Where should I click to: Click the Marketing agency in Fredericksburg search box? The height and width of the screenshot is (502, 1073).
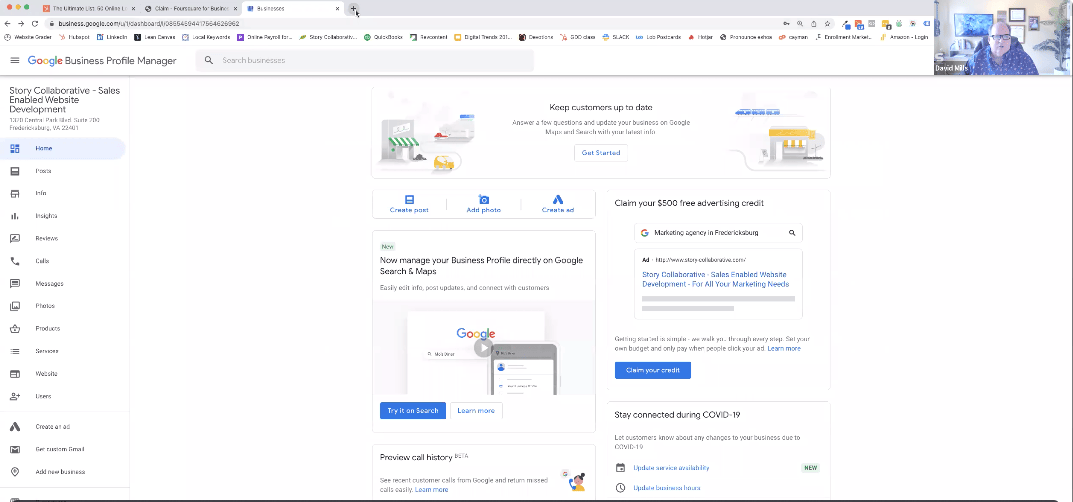[x=718, y=233]
